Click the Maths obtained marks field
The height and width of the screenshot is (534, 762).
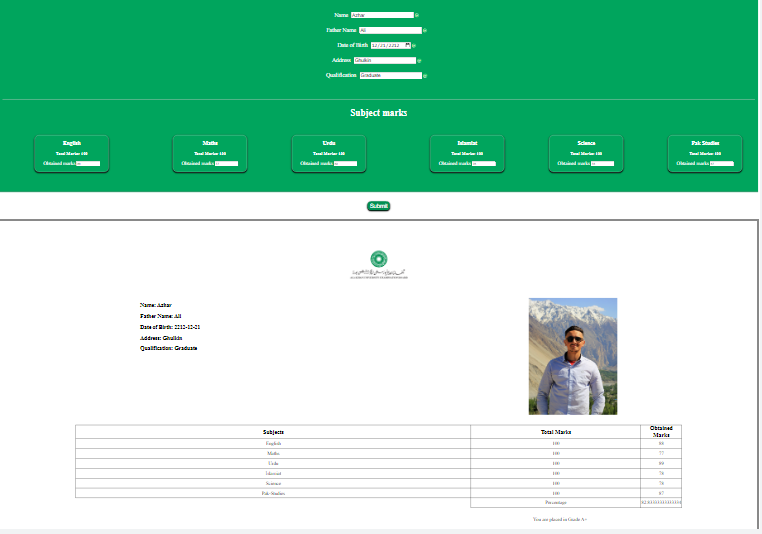[x=226, y=164]
